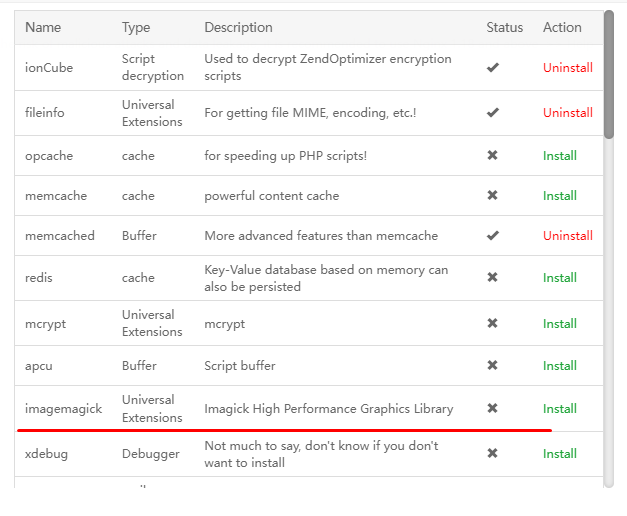Install the opcache extension
The image size is (627, 516).
coord(559,156)
